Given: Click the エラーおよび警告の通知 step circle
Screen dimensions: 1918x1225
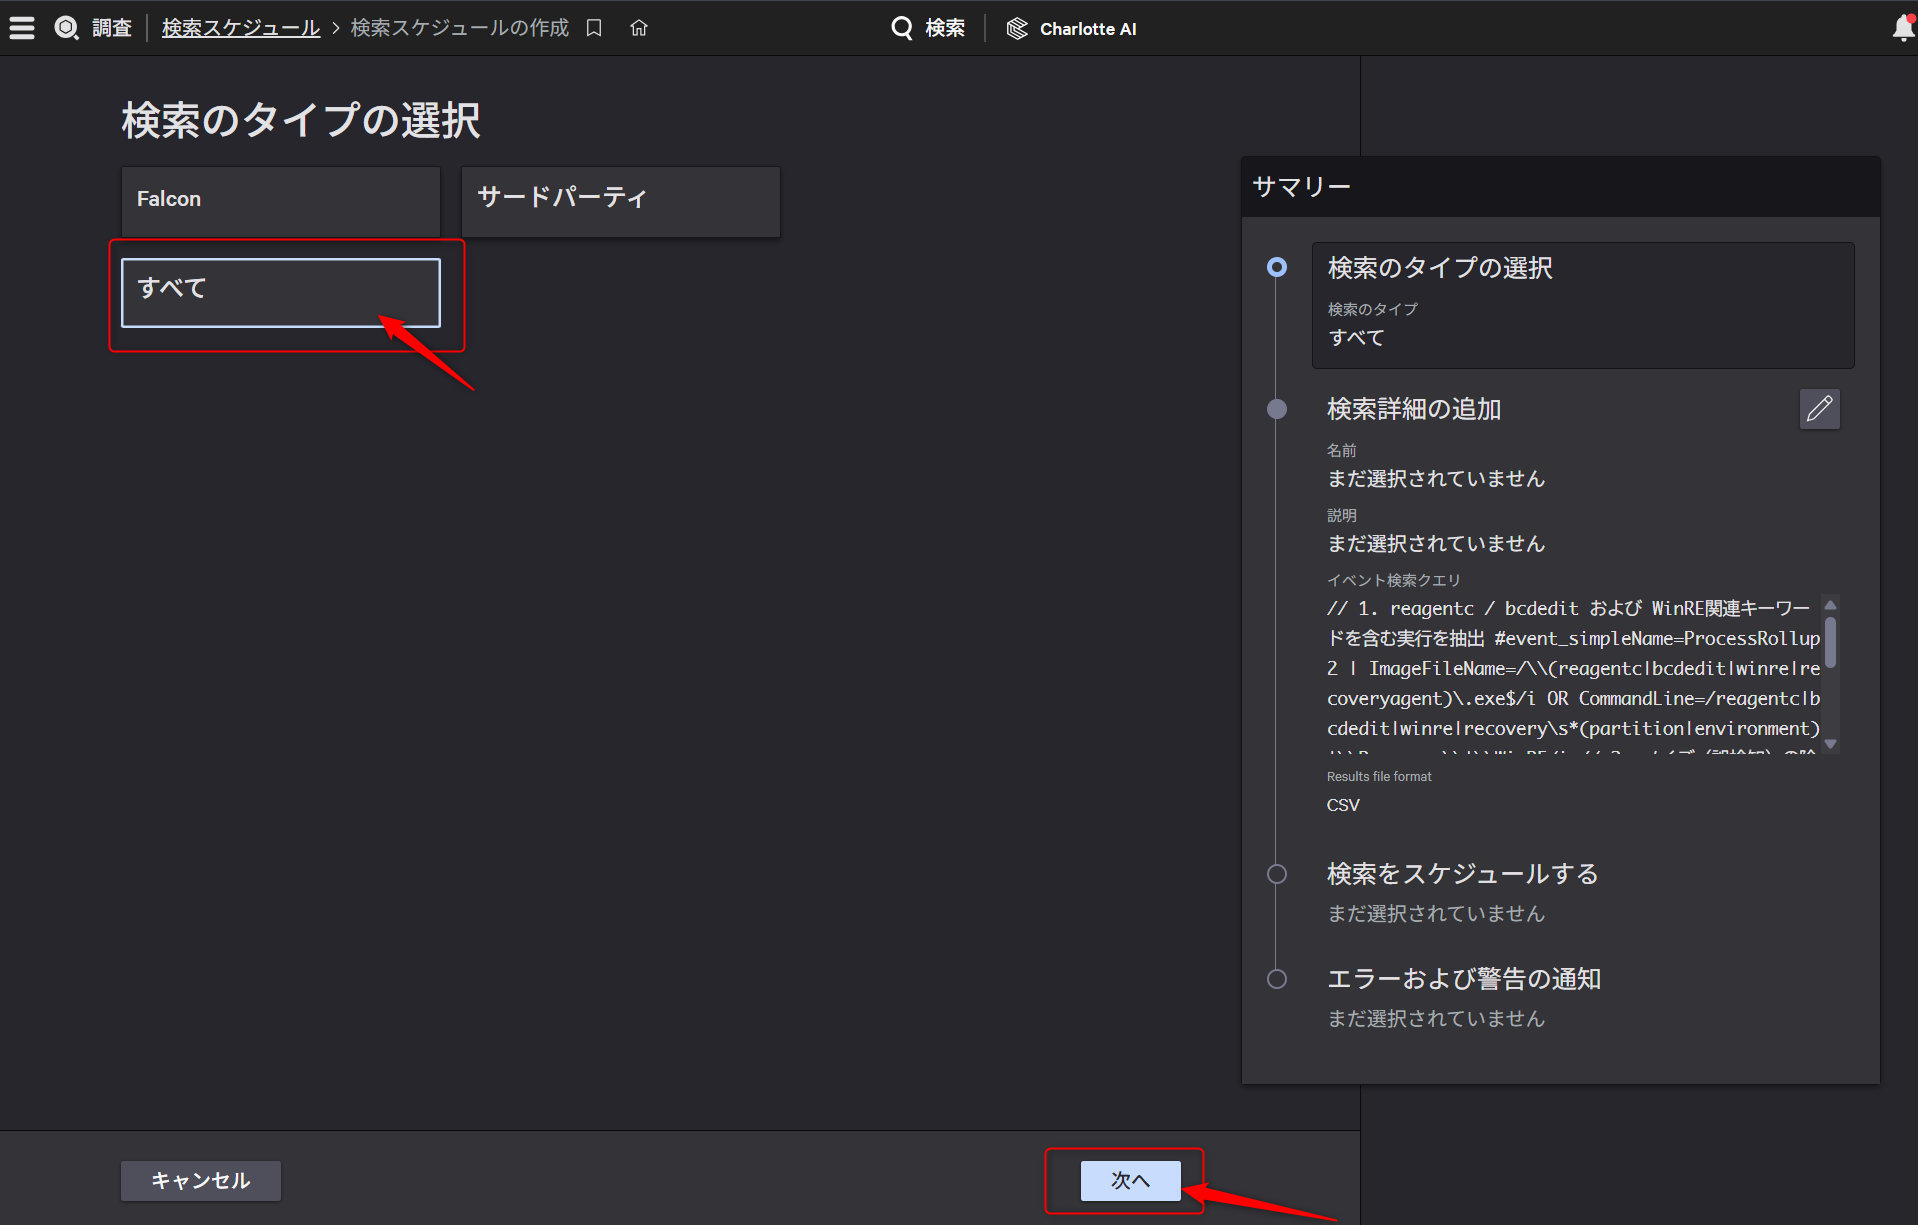Looking at the screenshot, I should click(x=1277, y=979).
